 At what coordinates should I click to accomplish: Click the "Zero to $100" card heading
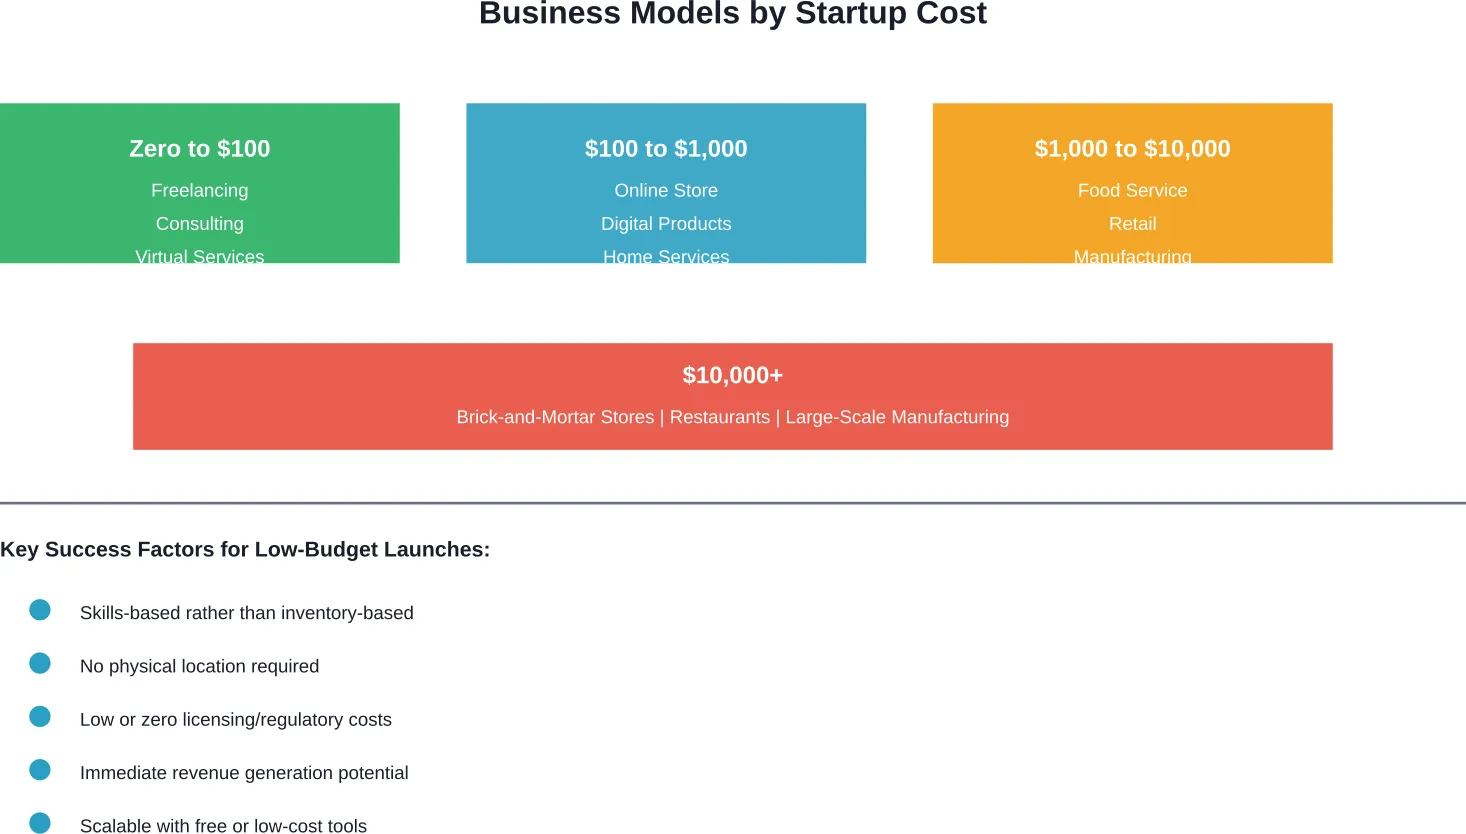click(200, 149)
